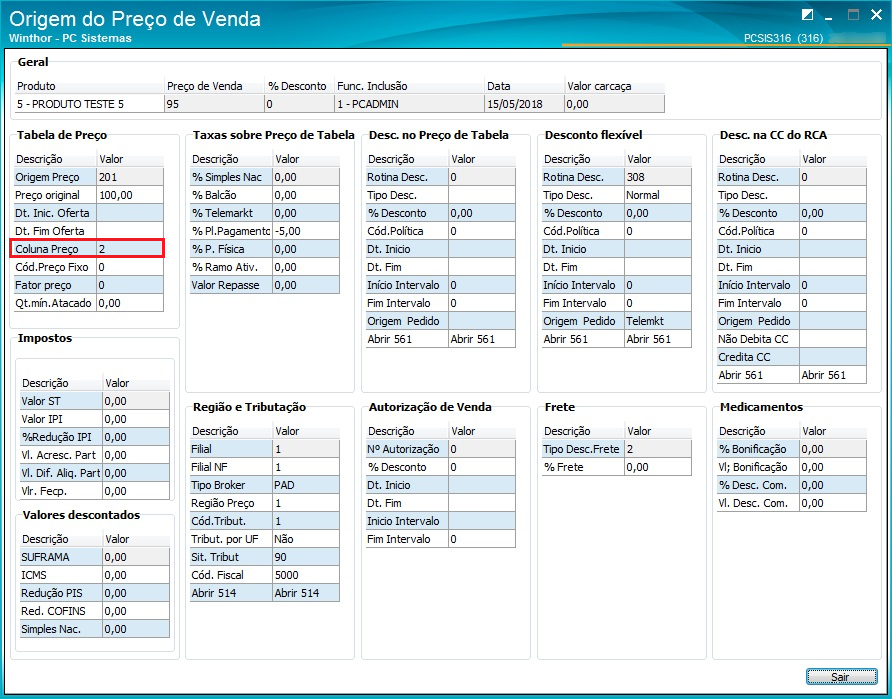Click the Tipo Desc.Frete row label
The height and width of the screenshot is (699, 892).
click(x=583, y=449)
